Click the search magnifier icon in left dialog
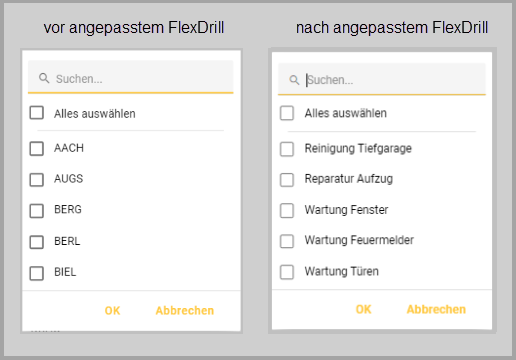516x360 pixels. pyautogui.click(x=44, y=78)
